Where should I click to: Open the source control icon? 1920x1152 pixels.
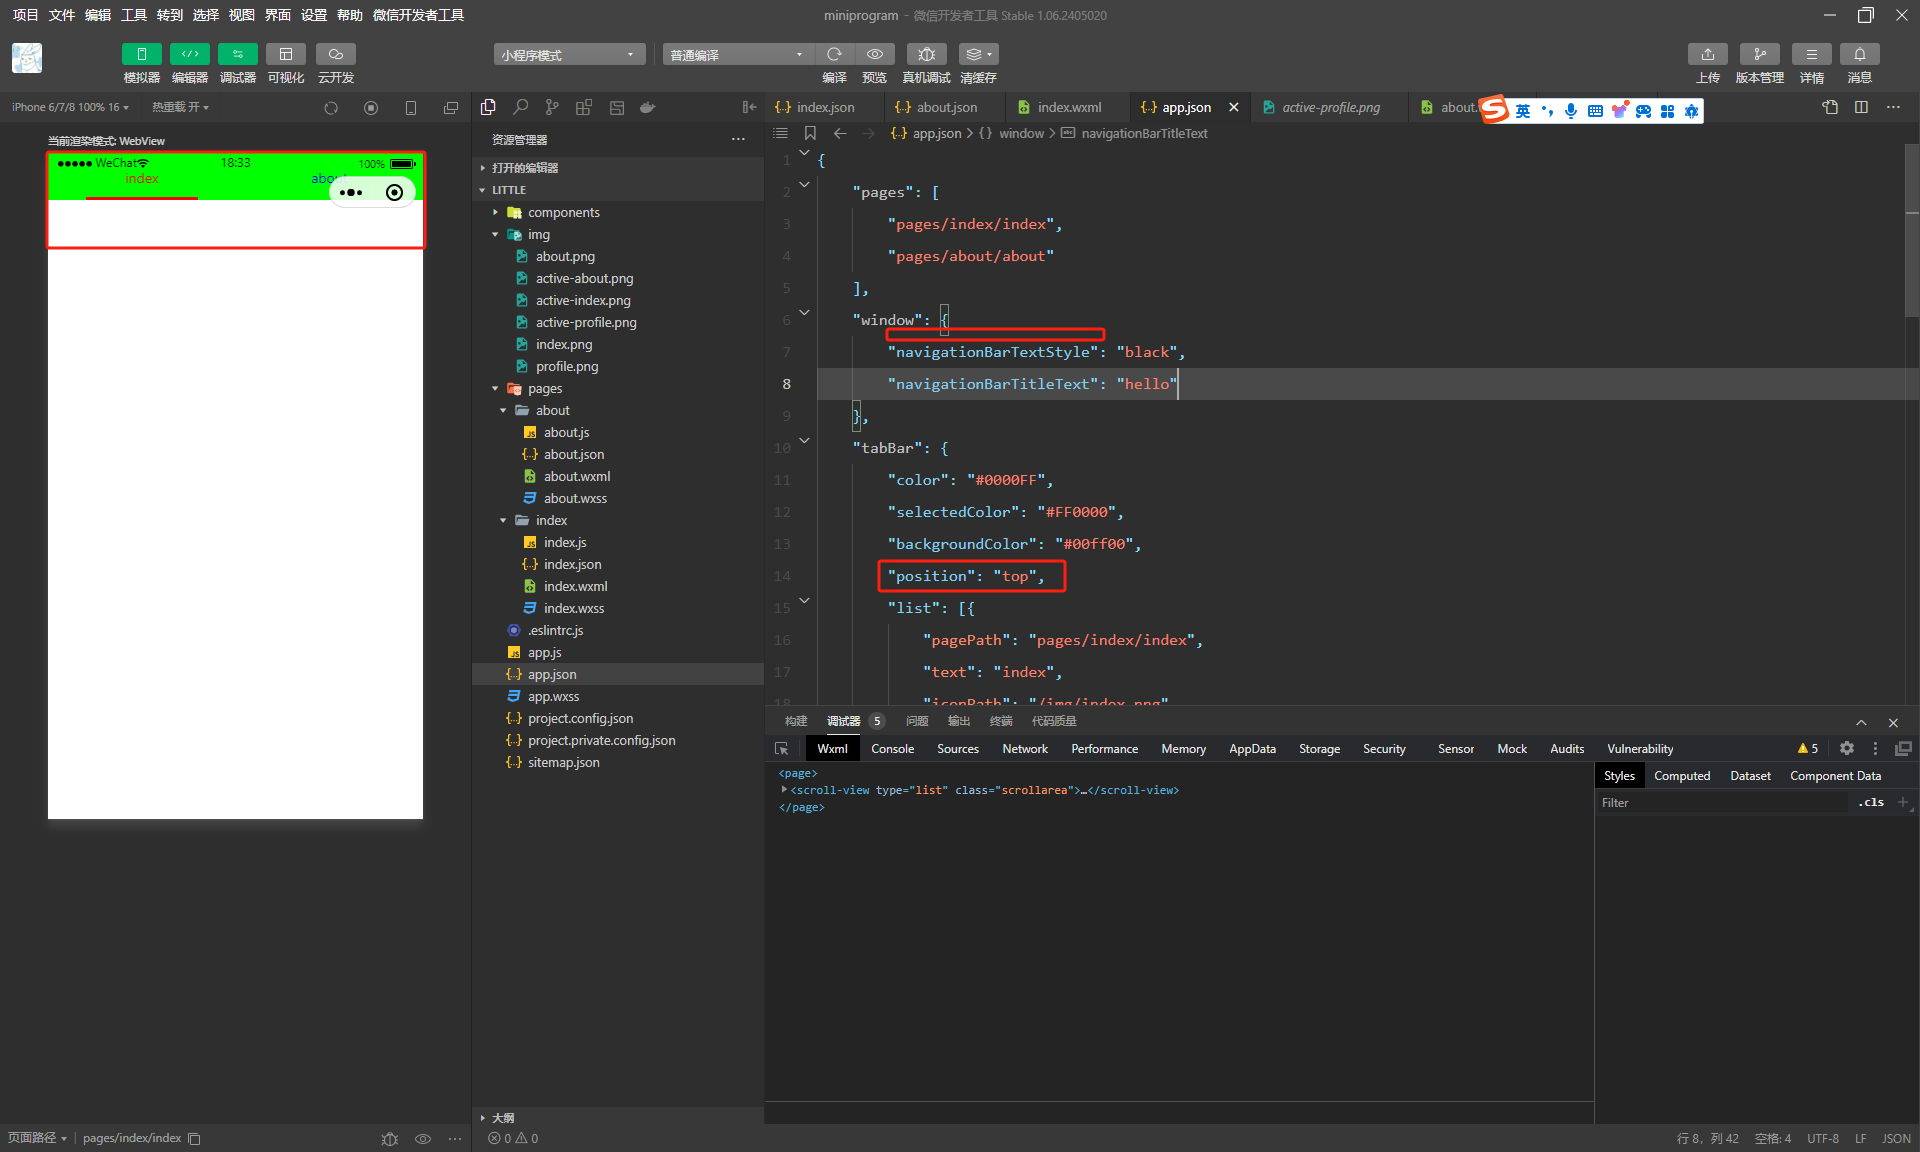(x=552, y=107)
